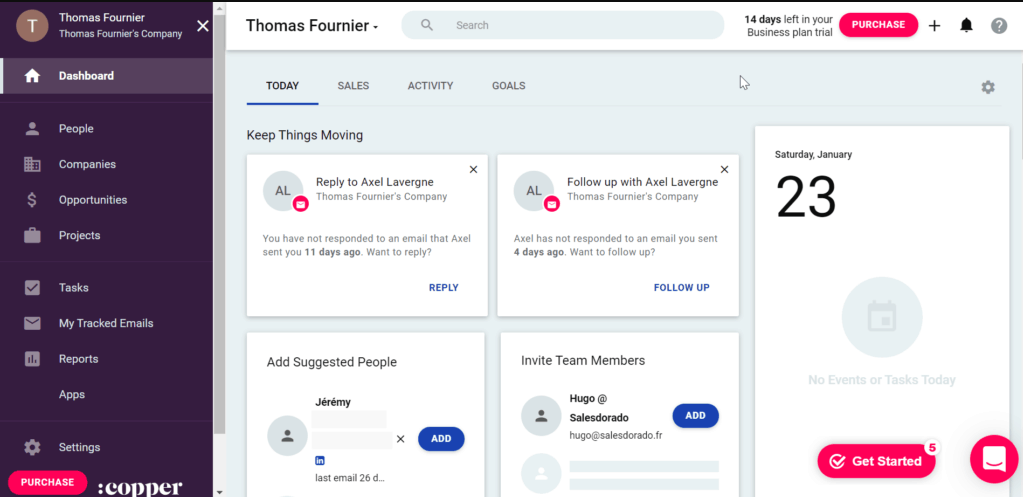Remove Jérémy suggestion with the X
This screenshot has height=497, width=1023.
coord(401,439)
